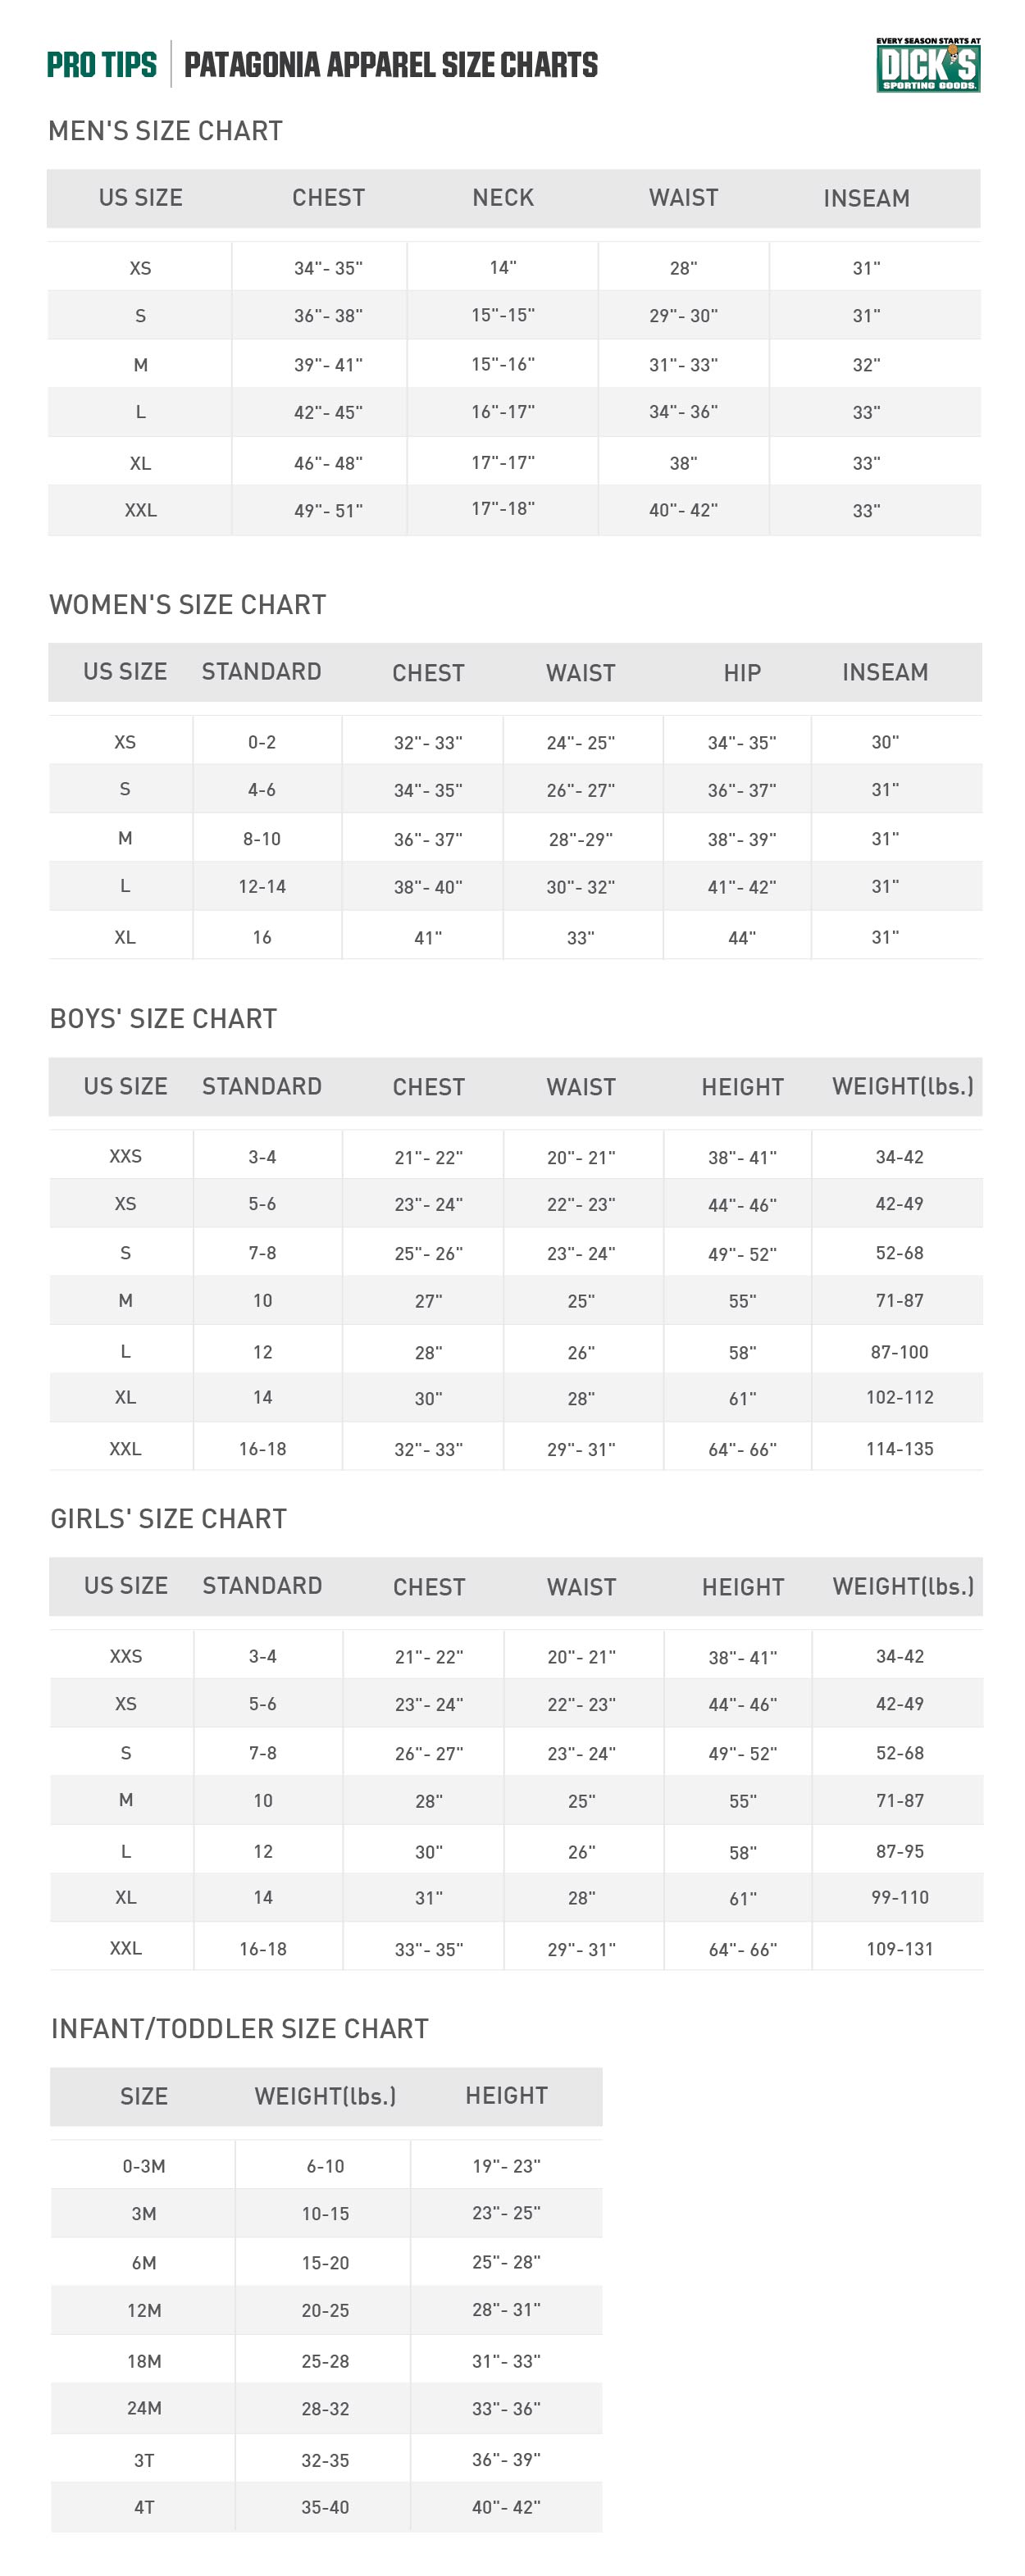Click infant height value 40"- 42"
The image size is (1025, 2576).
point(506,2507)
